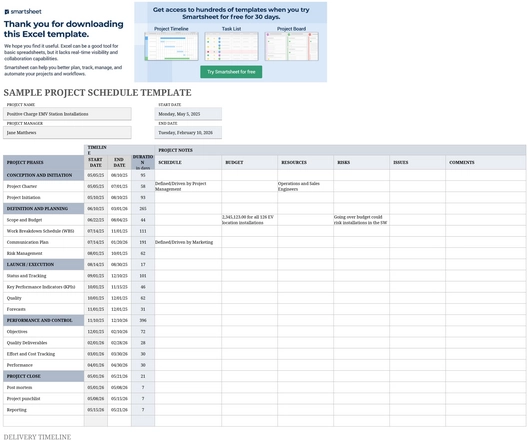Select the Status and Tracking row label
This screenshot has height=441, width=528.
point(44,276)
